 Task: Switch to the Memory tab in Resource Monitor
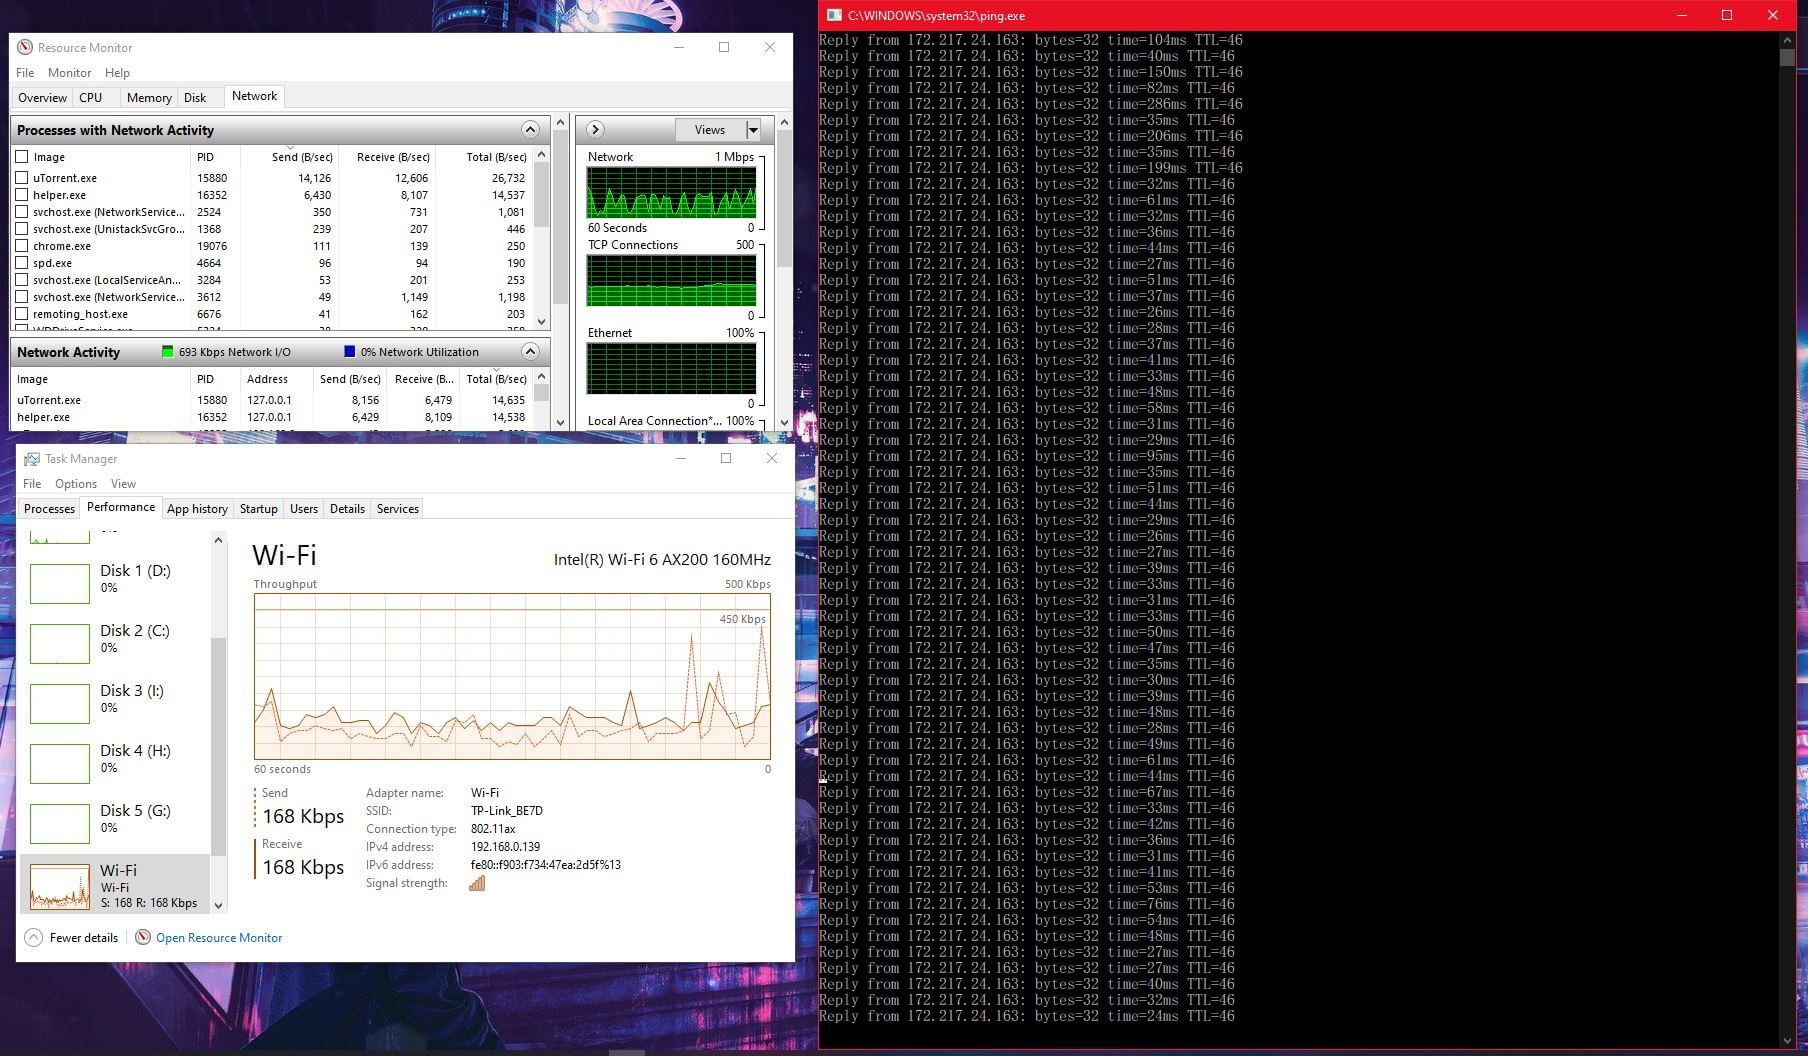[149, 98]
